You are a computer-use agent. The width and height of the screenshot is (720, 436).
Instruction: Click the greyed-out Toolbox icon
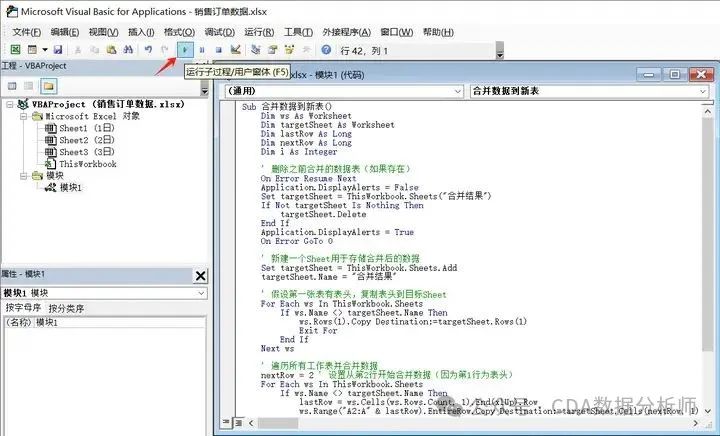coord(306,50)
